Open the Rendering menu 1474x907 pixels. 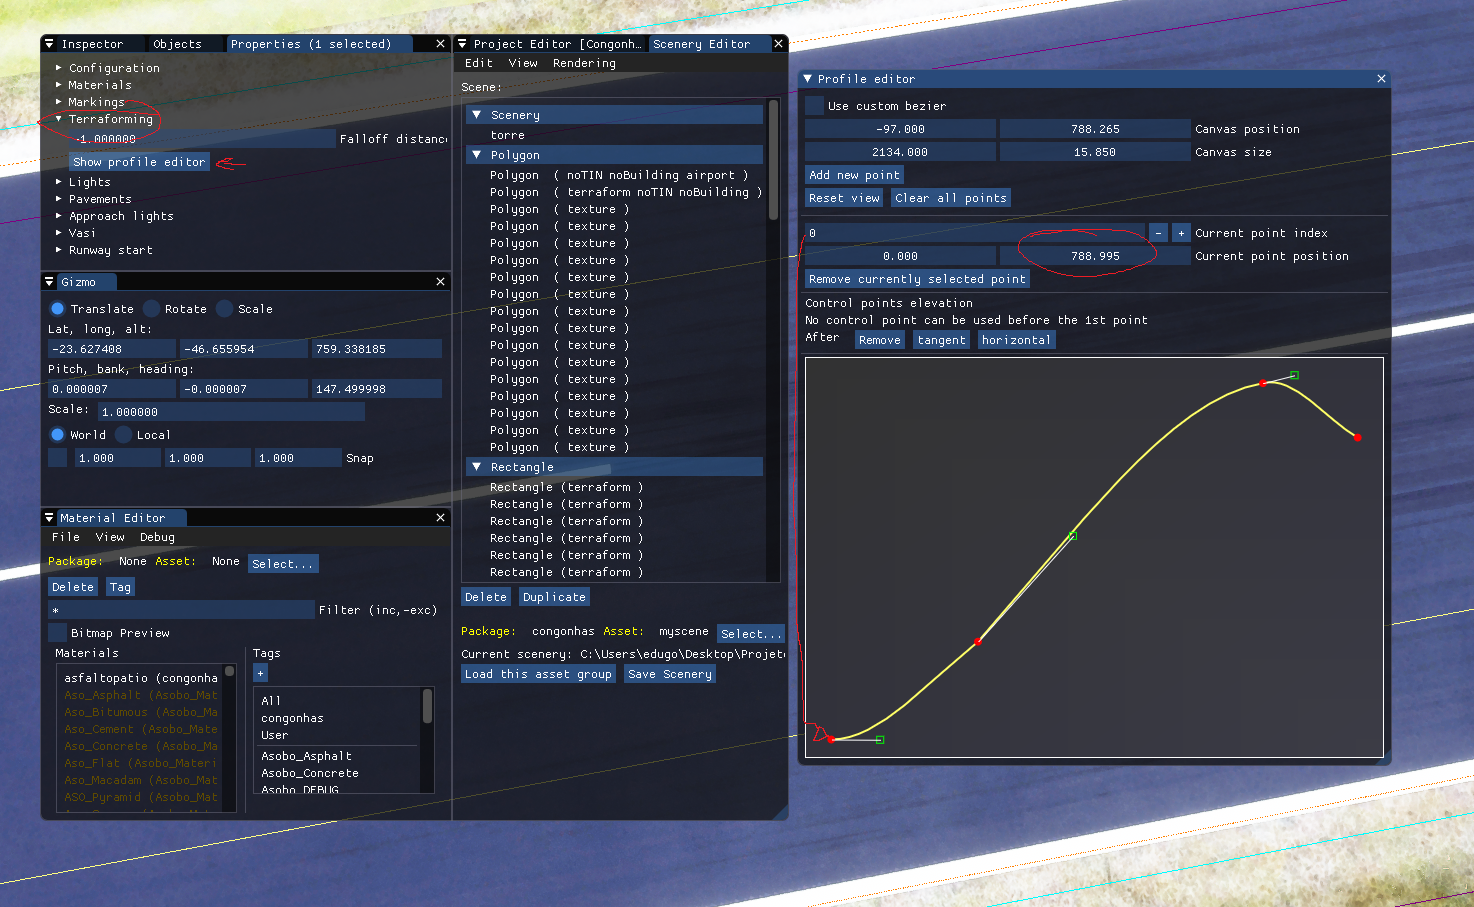click(x=584, y=63)
